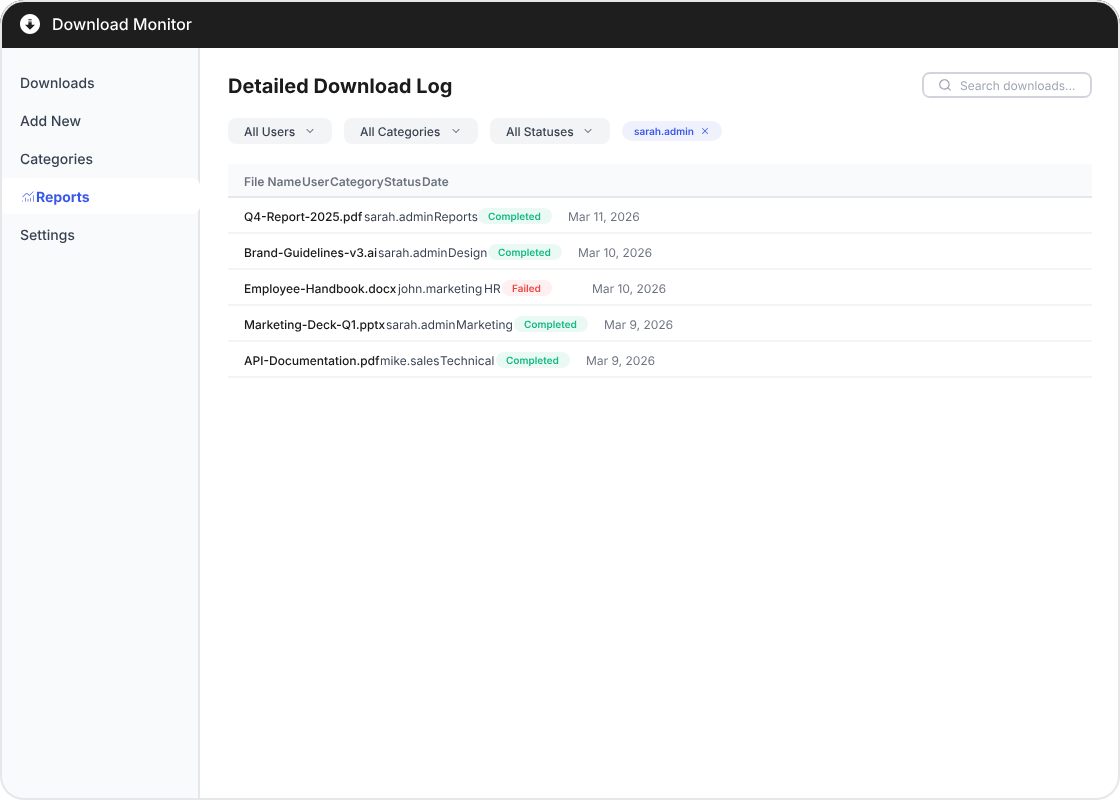This screenshot has height=800, width=1120.
Task: Click the magnifier icon in search box
Action: (x=945, y=86)
